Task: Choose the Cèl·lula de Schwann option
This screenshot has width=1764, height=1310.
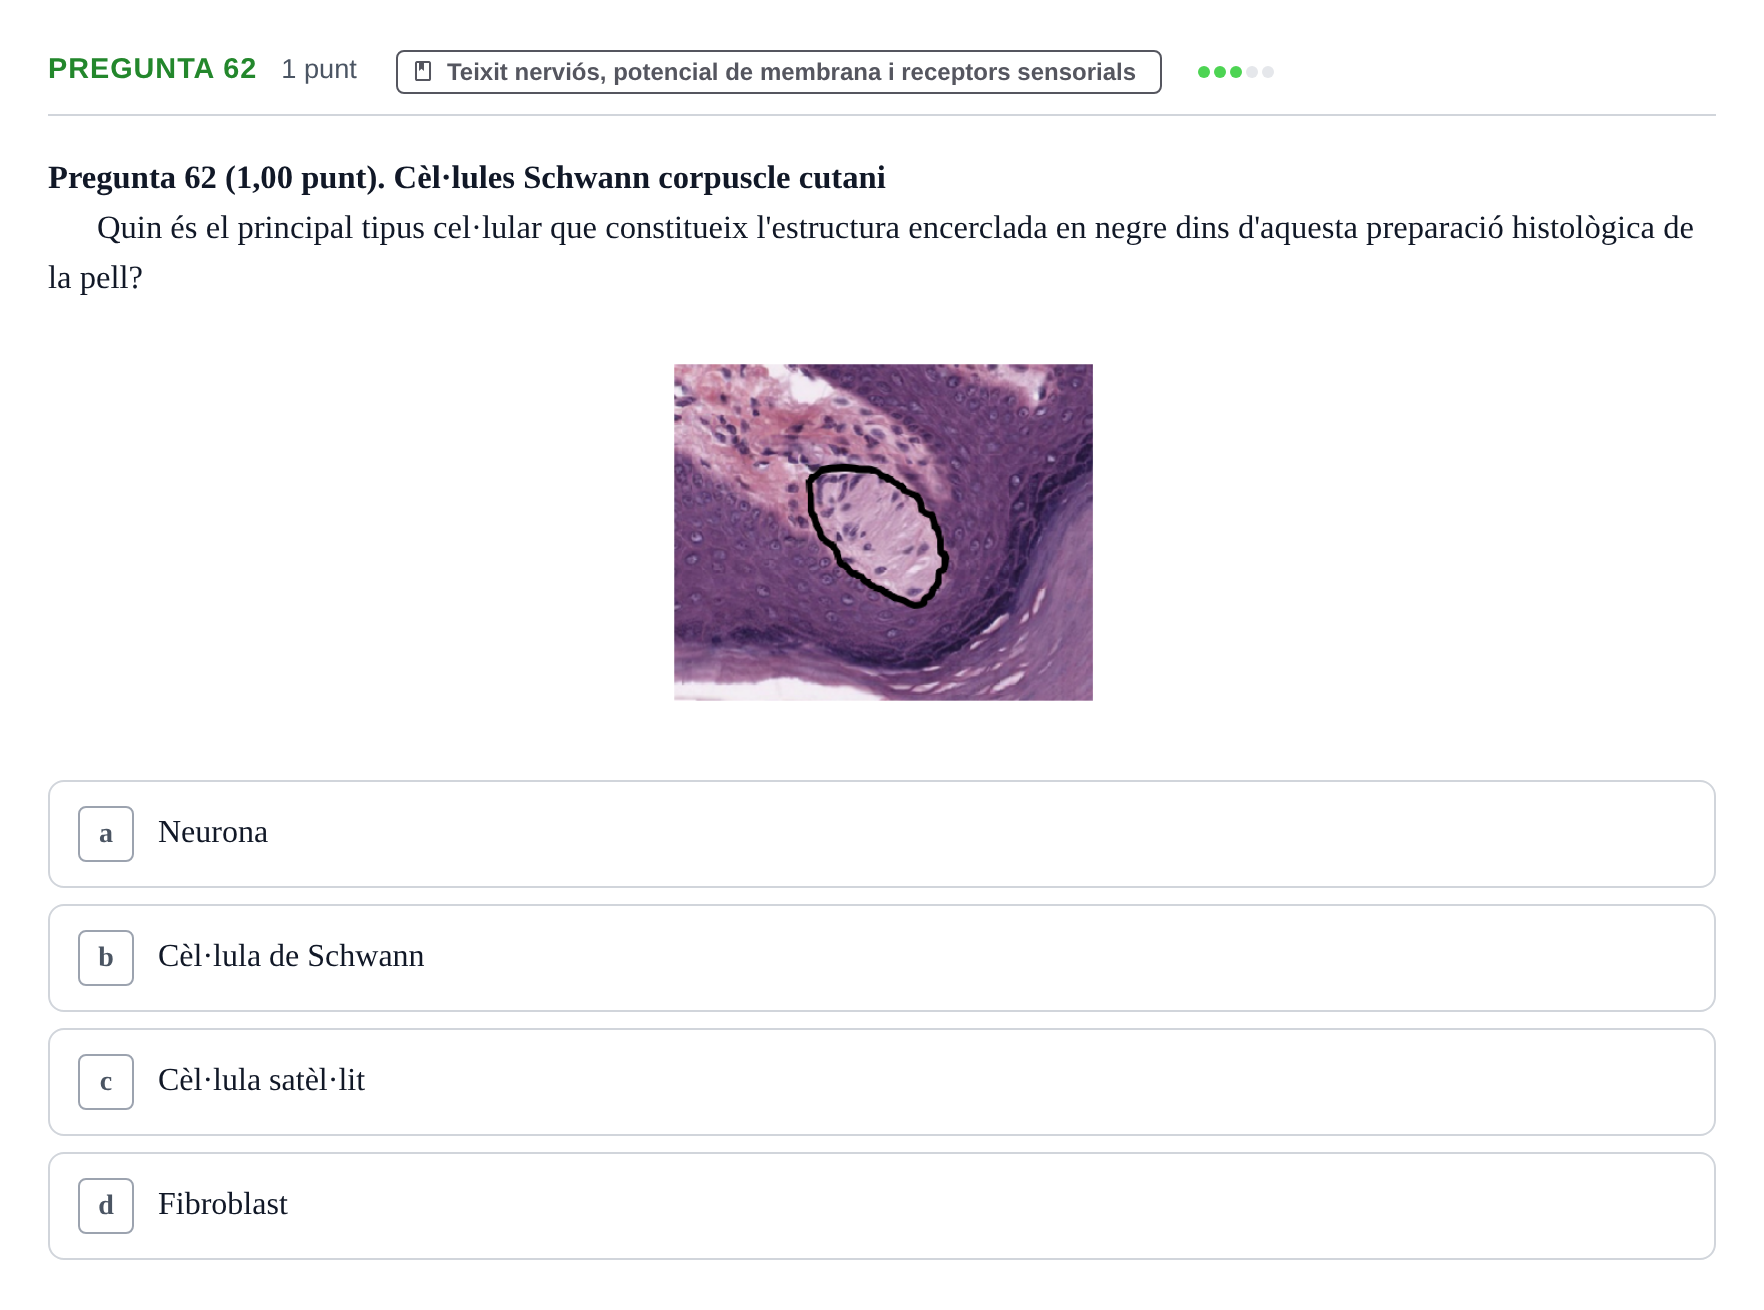Action: pos(882,958)
